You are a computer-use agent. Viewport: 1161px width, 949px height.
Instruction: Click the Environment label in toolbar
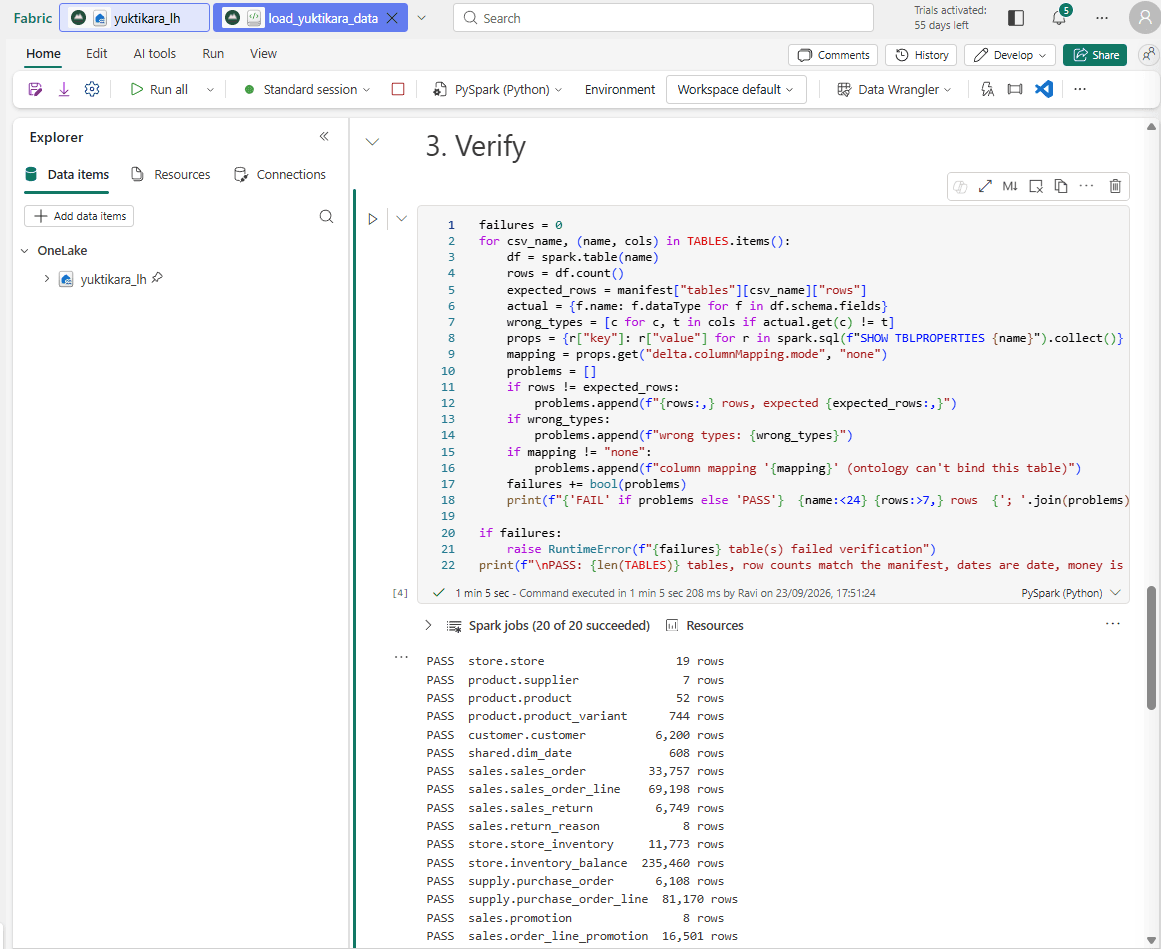[x=620, y=90]
